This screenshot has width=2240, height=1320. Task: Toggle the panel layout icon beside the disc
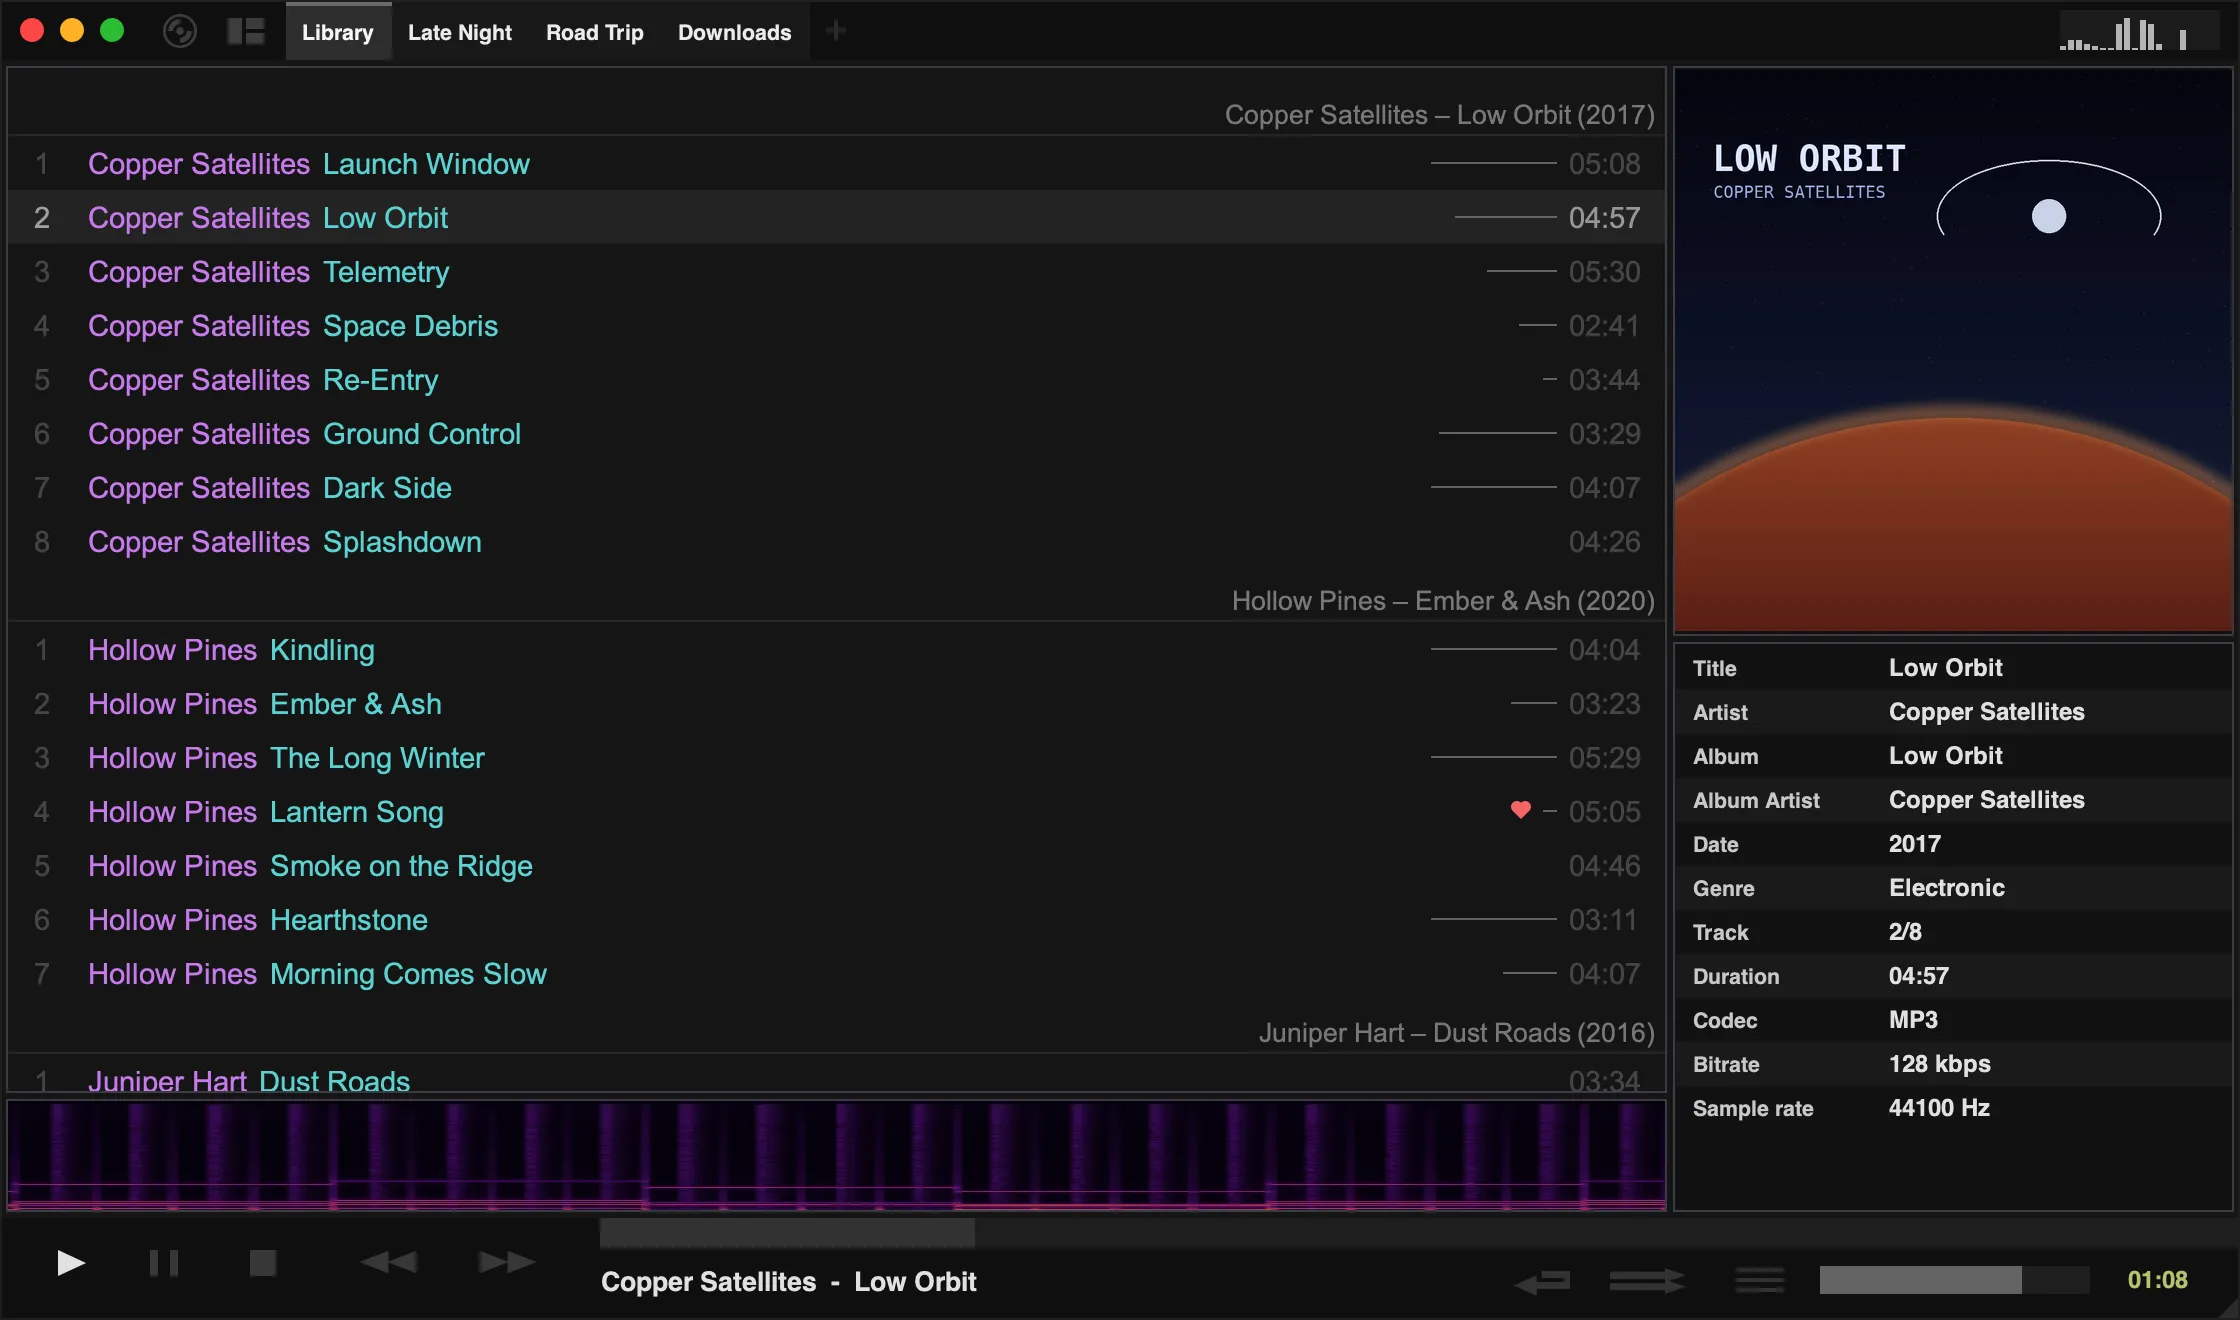(x=246, y=32)
